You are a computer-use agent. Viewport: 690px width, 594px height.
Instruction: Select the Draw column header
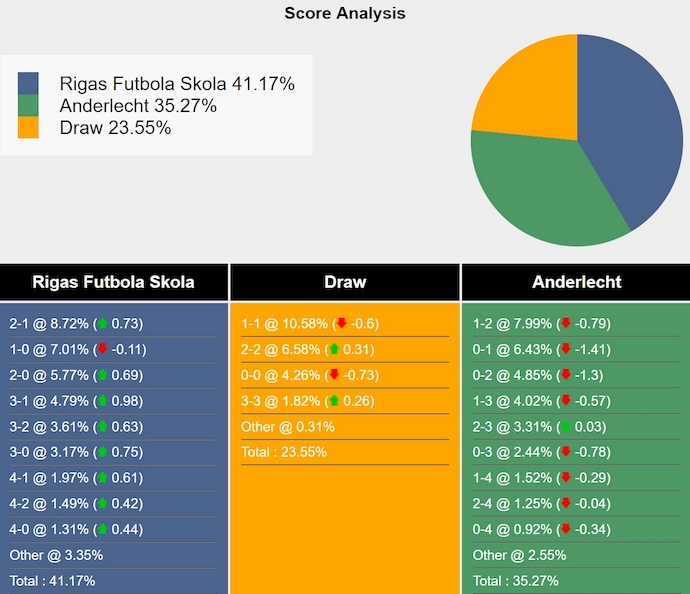coord(345,282)
